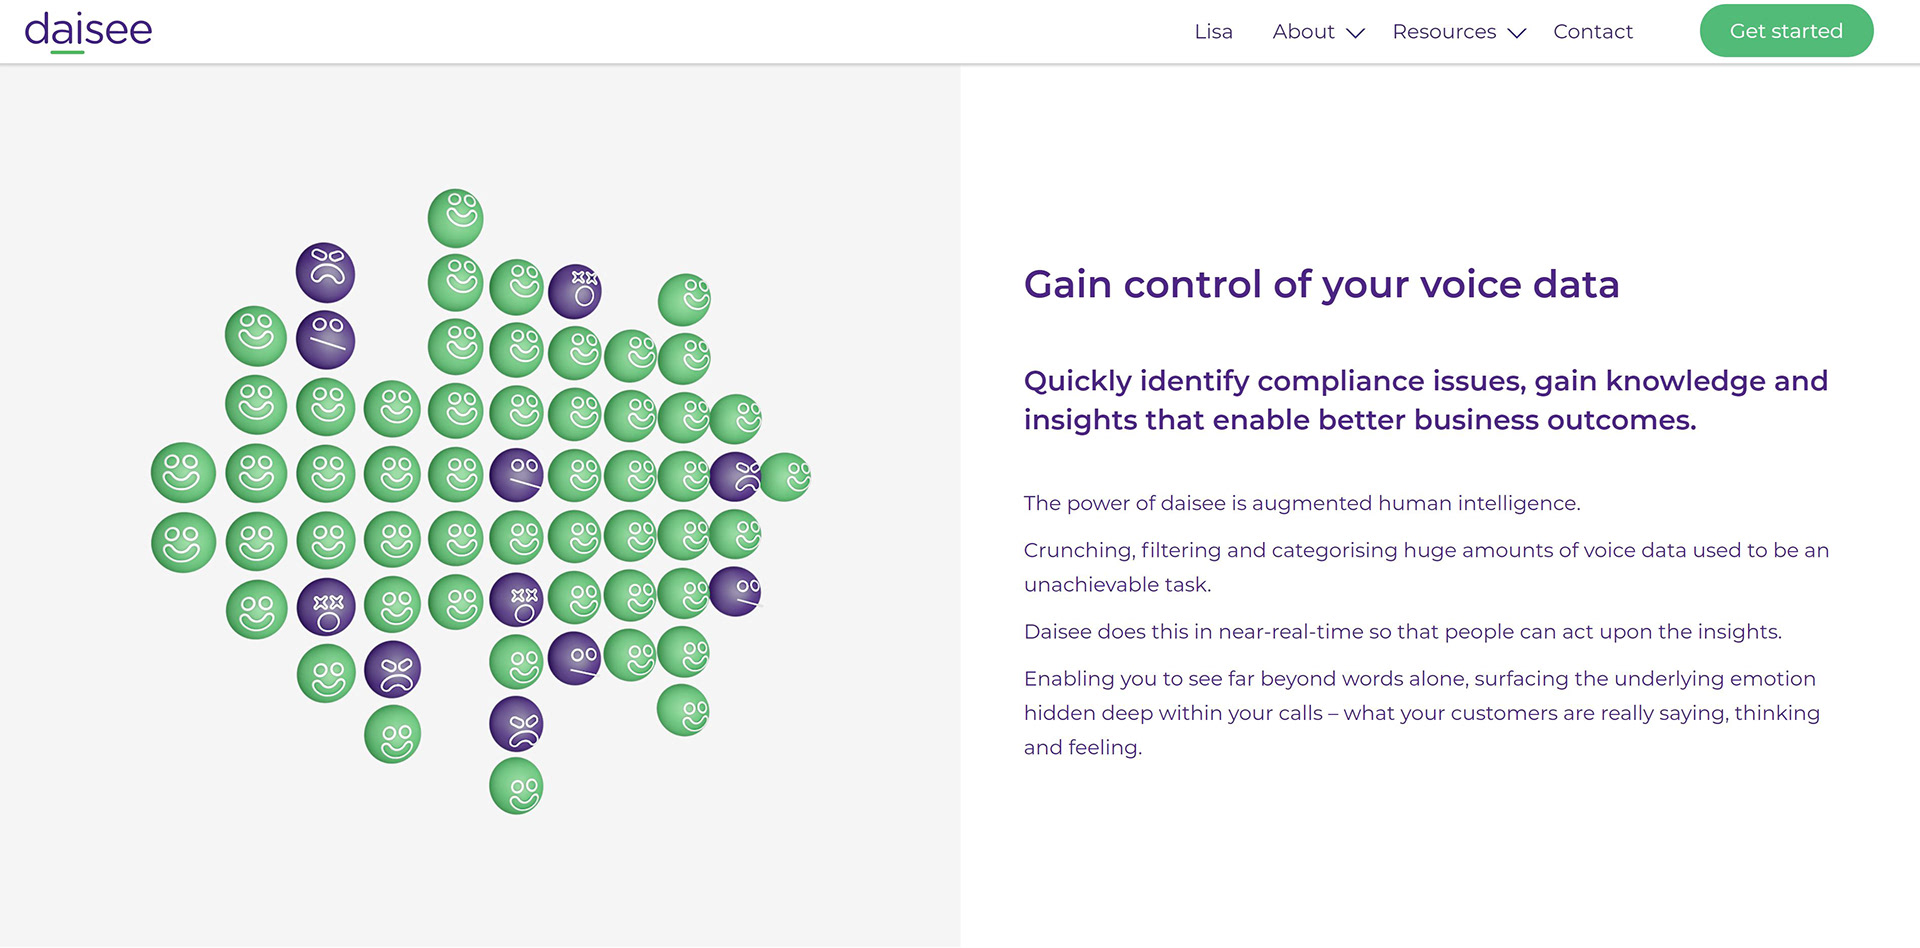This screenshot has width=1920, height=948.
Task: Open the Resources menu
Action: coord(1444,32)
